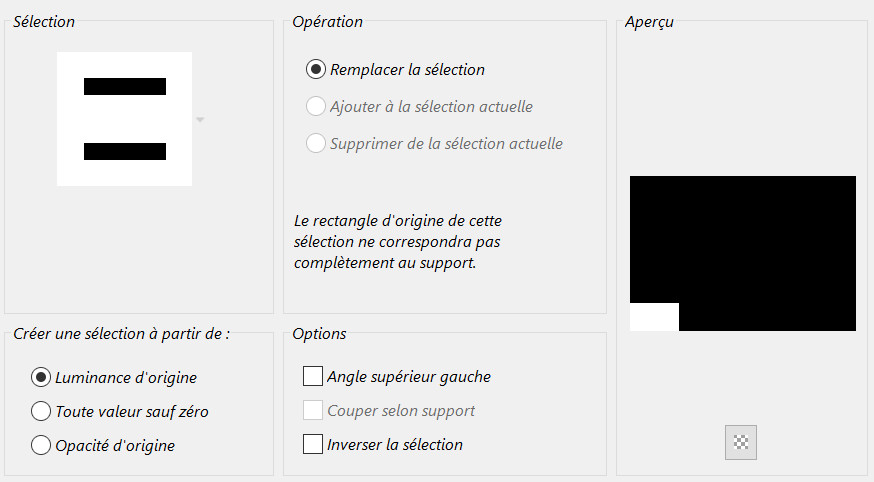Pick "Supprimer de la sélection actuelle" option

(x=316, y=144)
